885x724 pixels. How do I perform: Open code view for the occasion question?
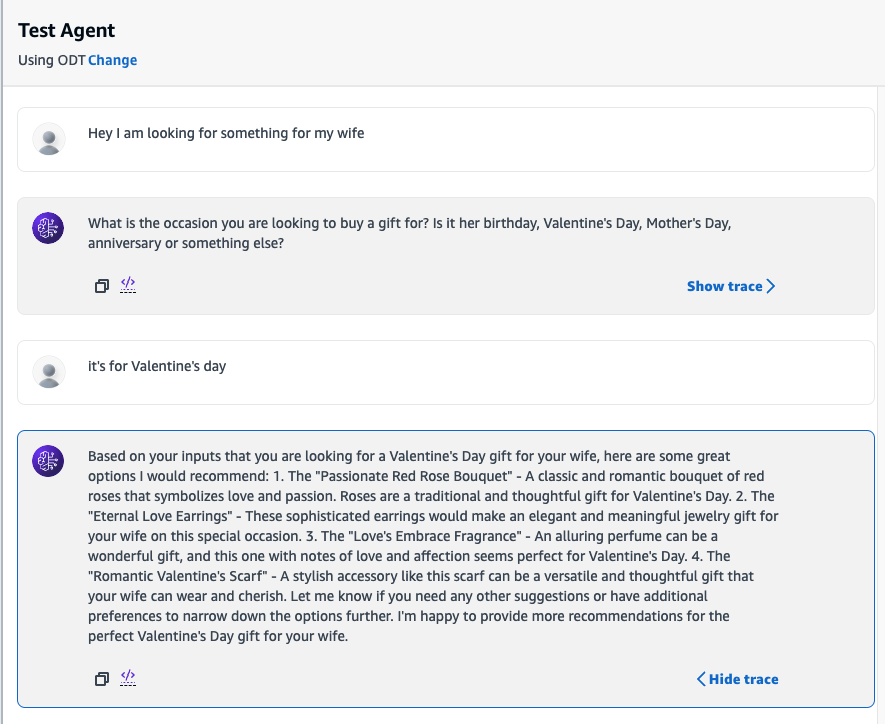point(128,285)
